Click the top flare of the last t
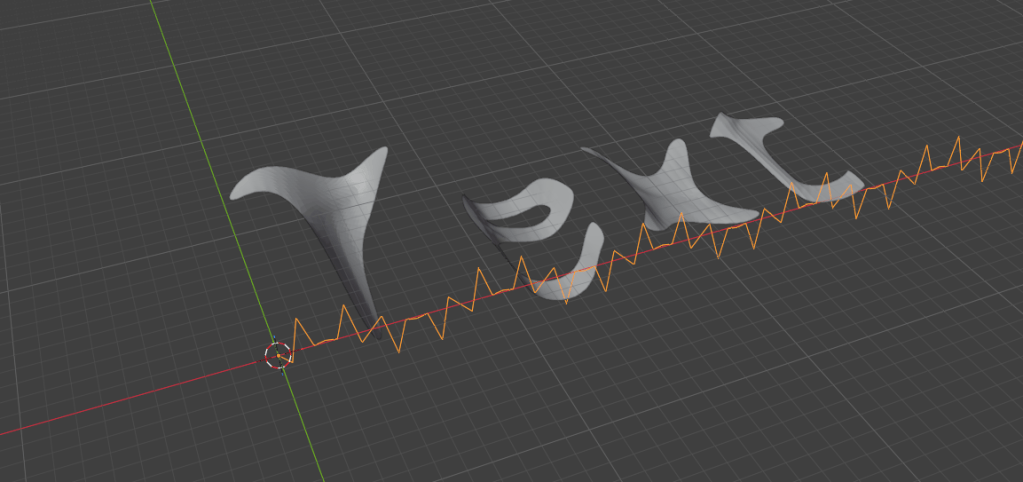Screen dimensions: 1023x482 point(744,124)
